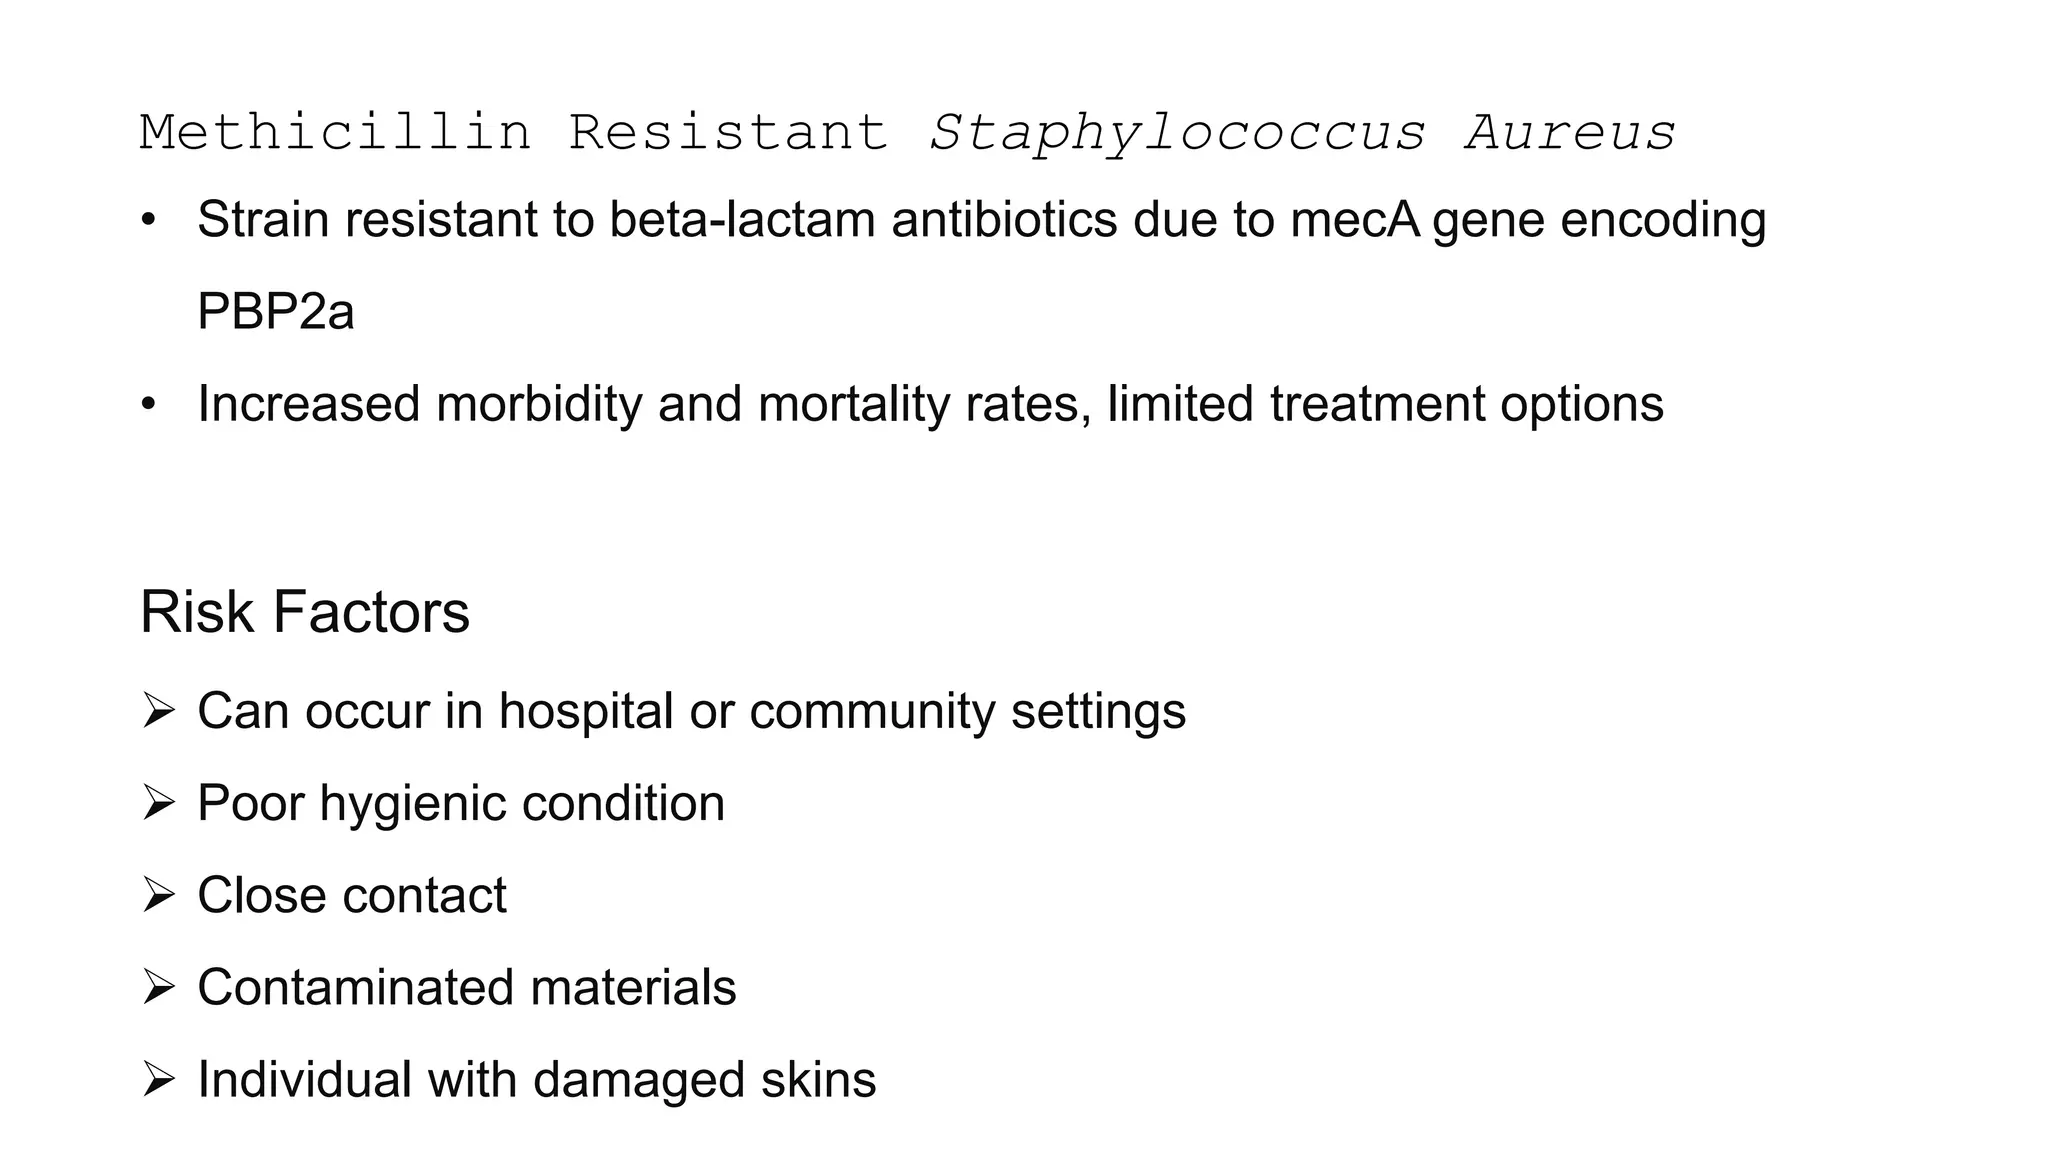Click the first round bullet before Strain resistant
The width and height of the screenshot is (2048, 1152).
point(149,219)
